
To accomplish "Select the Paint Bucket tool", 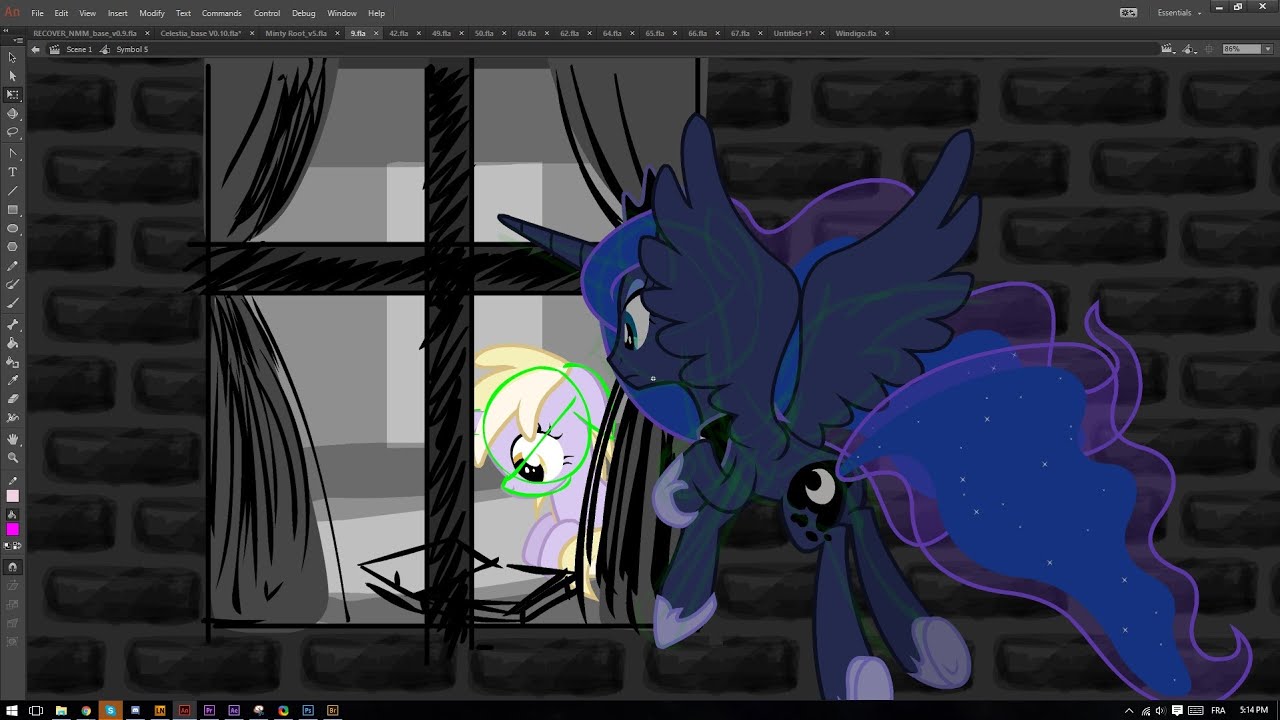I will tap(12, 343).
